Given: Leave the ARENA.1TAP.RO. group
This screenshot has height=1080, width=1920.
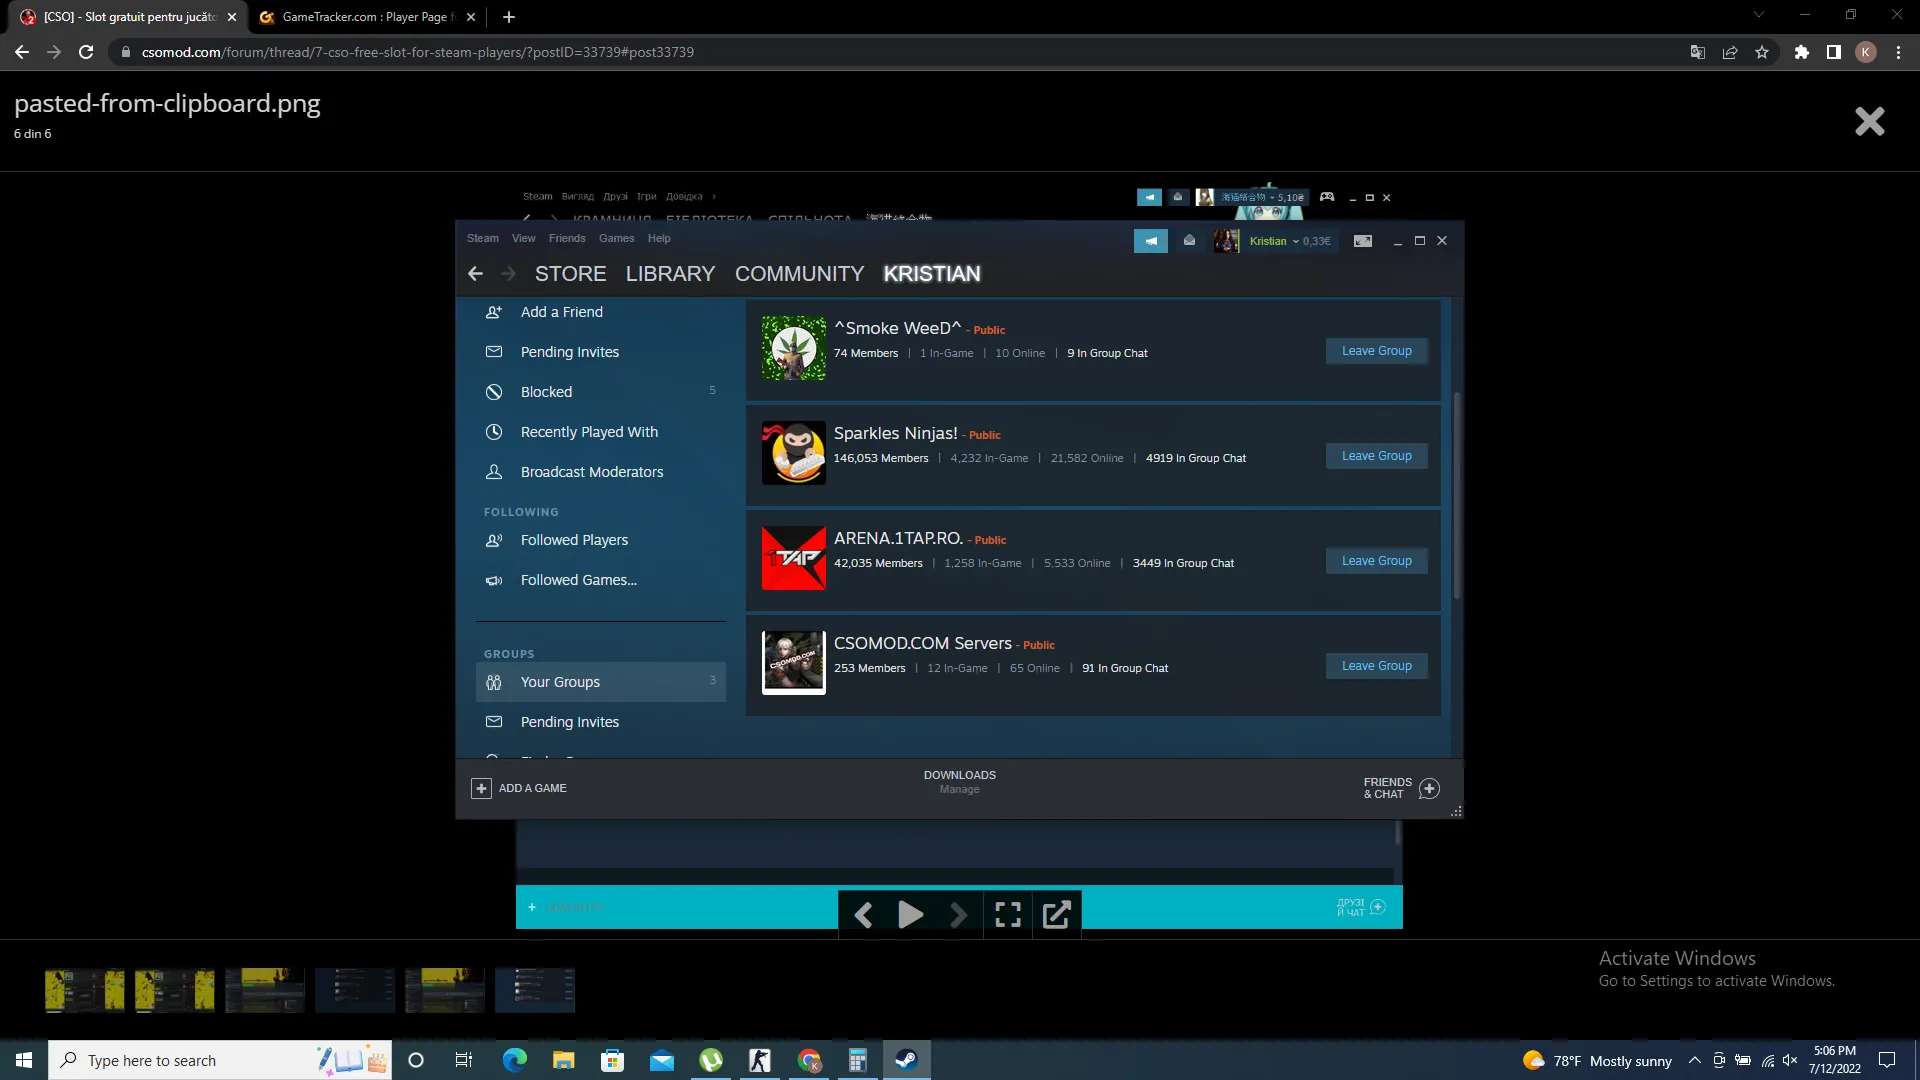Looking at the screenshot, I should point(1376,561).
